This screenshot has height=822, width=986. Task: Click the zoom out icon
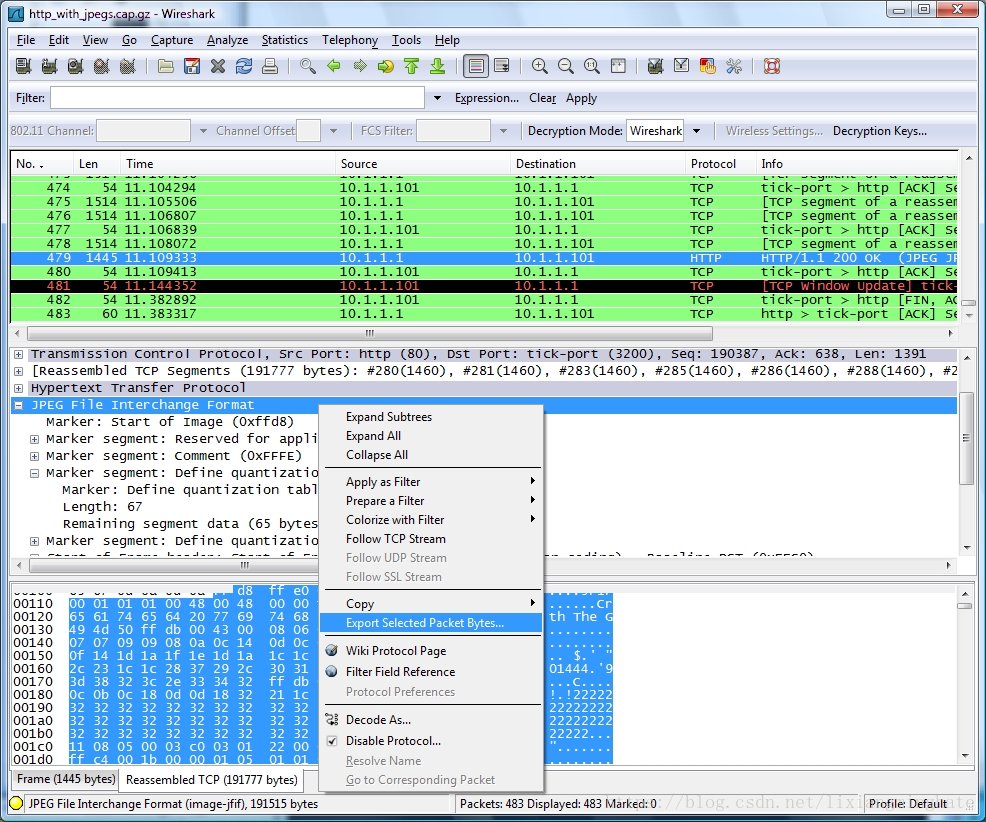tap(566, 66)
